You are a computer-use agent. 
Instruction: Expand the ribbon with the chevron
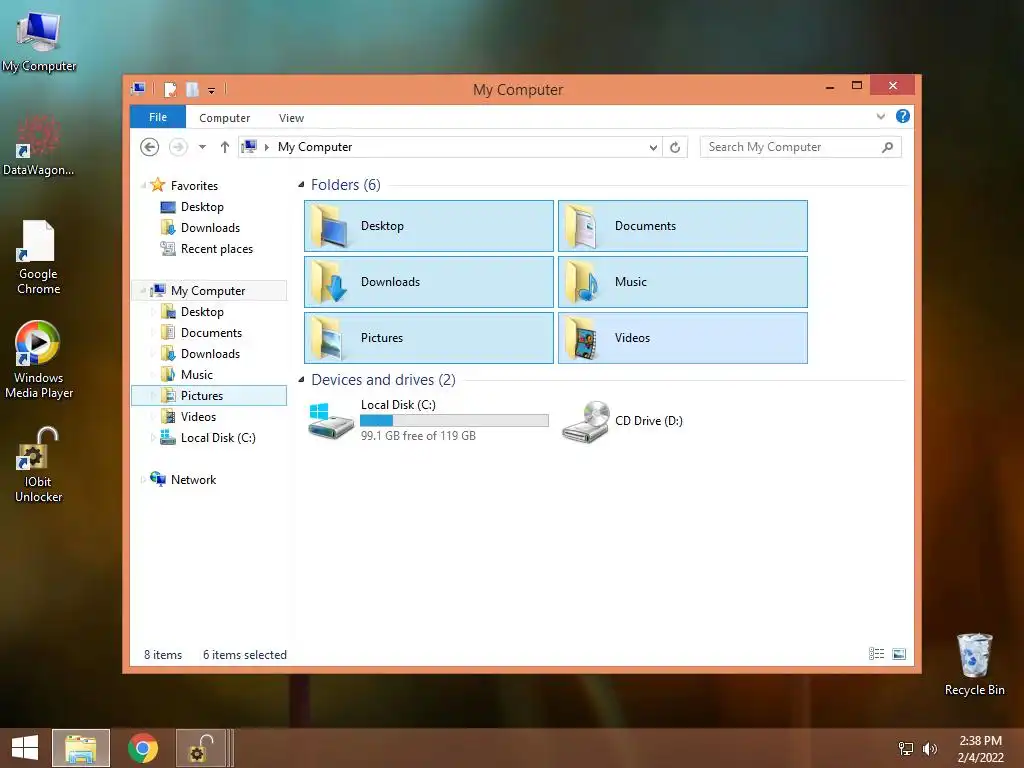pyautogui.click(x=880, y=116)
